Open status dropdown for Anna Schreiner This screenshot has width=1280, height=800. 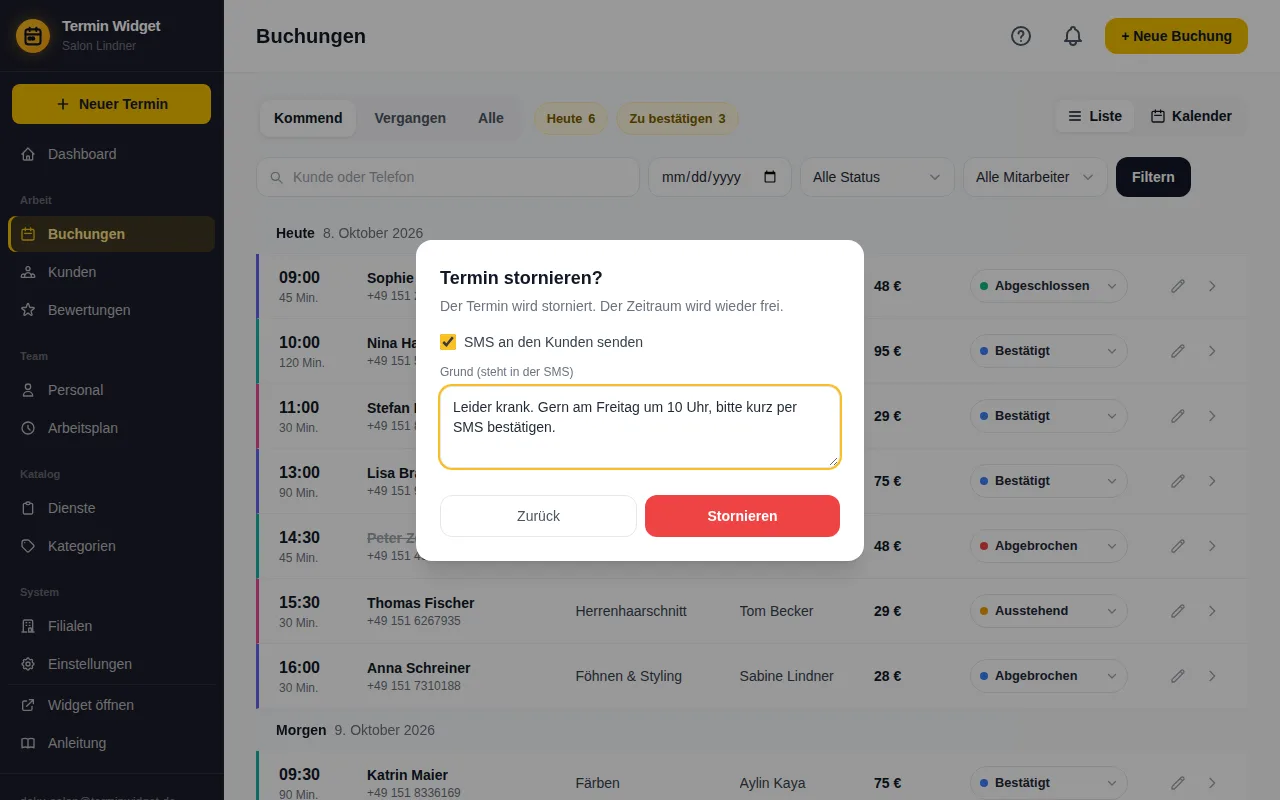coord(1048,676)
